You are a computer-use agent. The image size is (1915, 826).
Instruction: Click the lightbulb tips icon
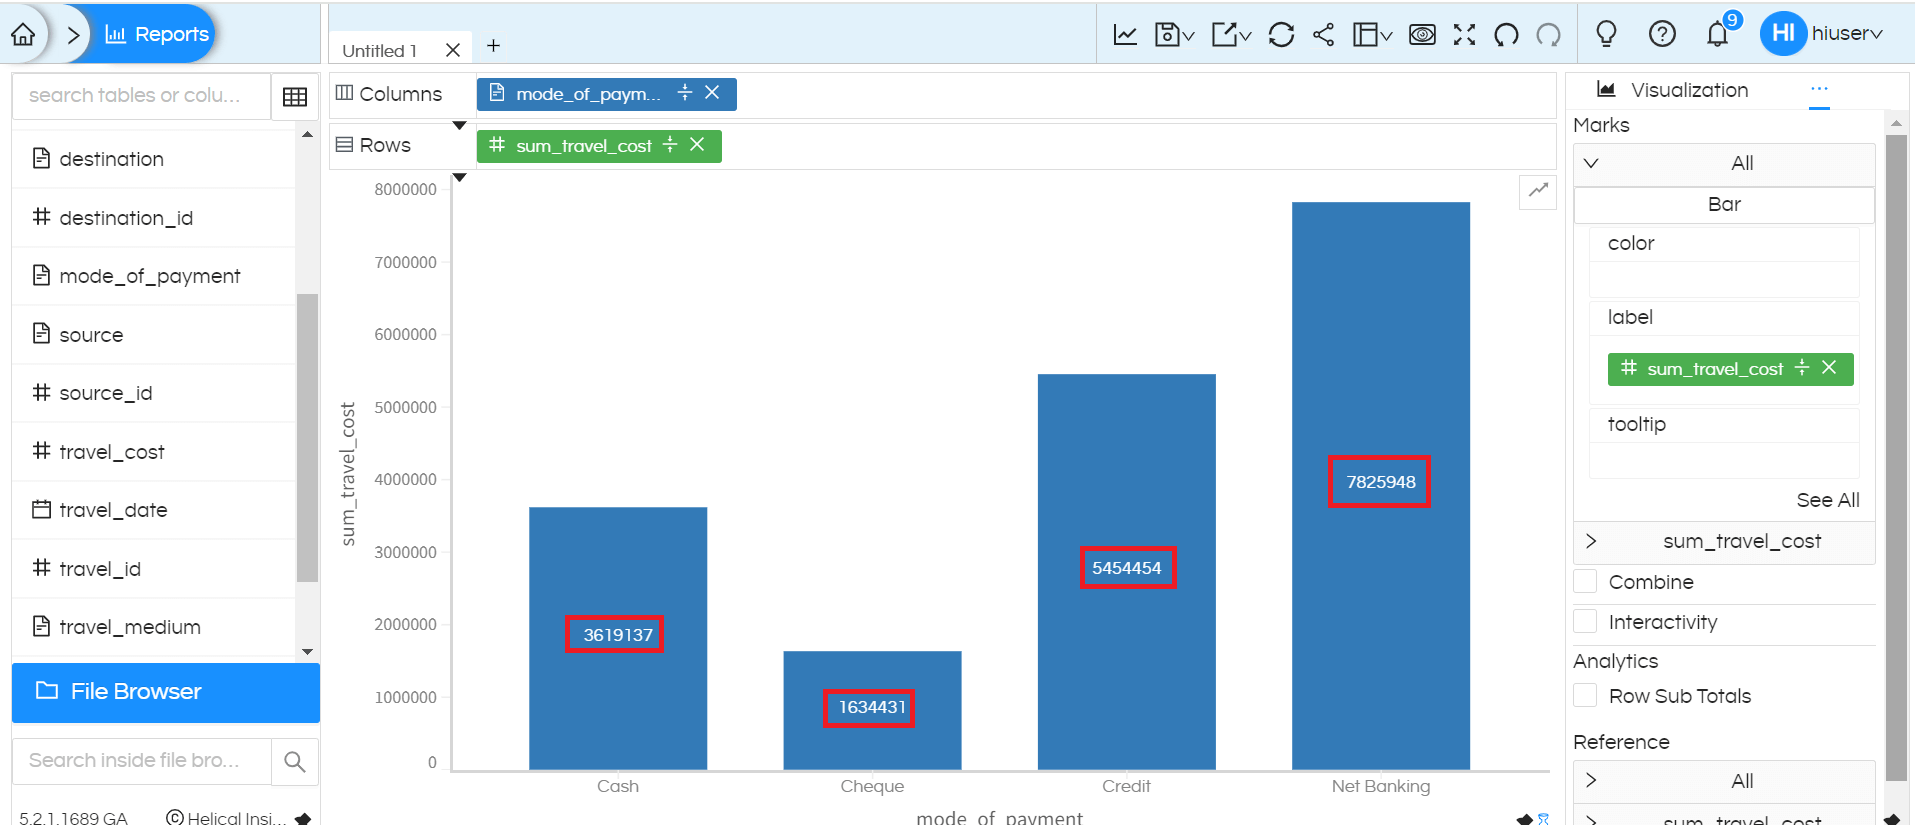[1606, 34]
